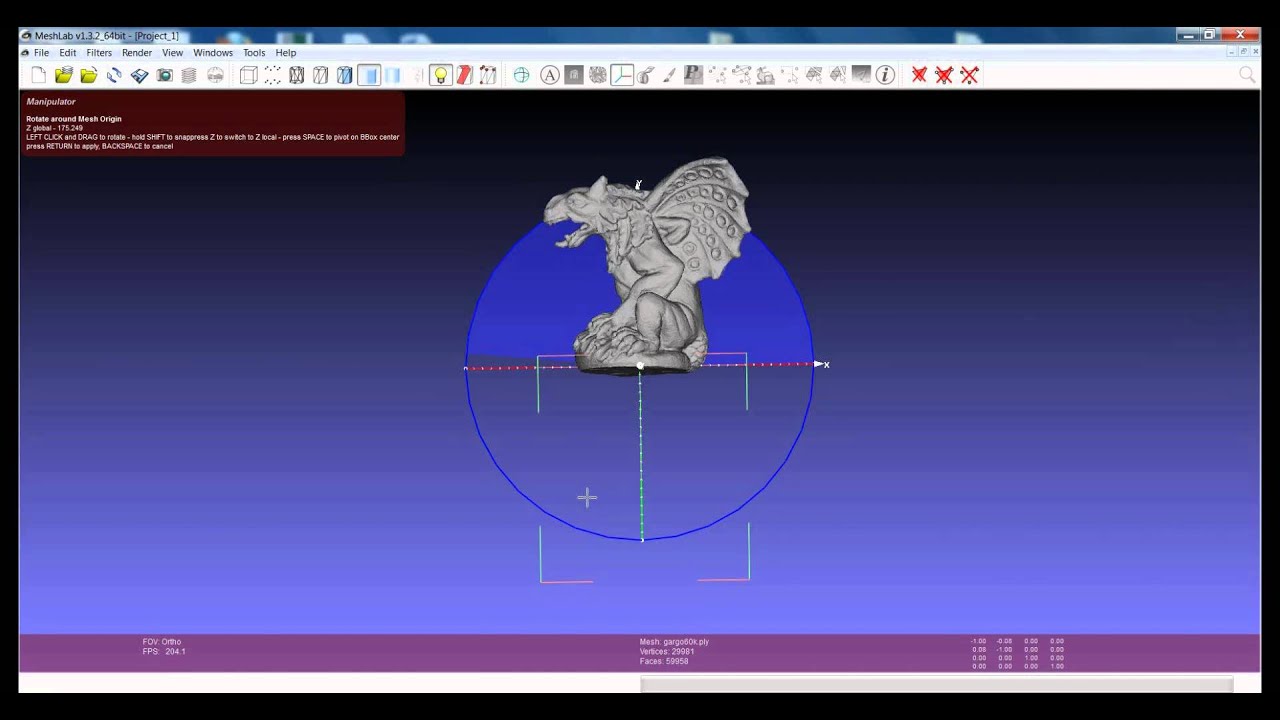Open the Help menu

[286, 53]
